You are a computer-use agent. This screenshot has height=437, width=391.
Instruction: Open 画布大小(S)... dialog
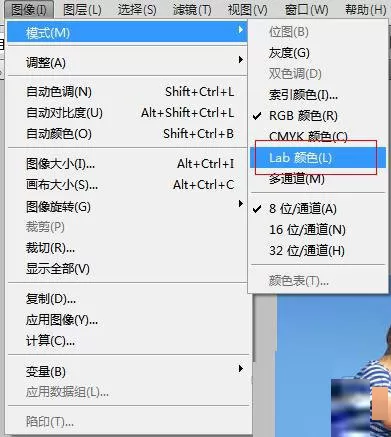127,185
